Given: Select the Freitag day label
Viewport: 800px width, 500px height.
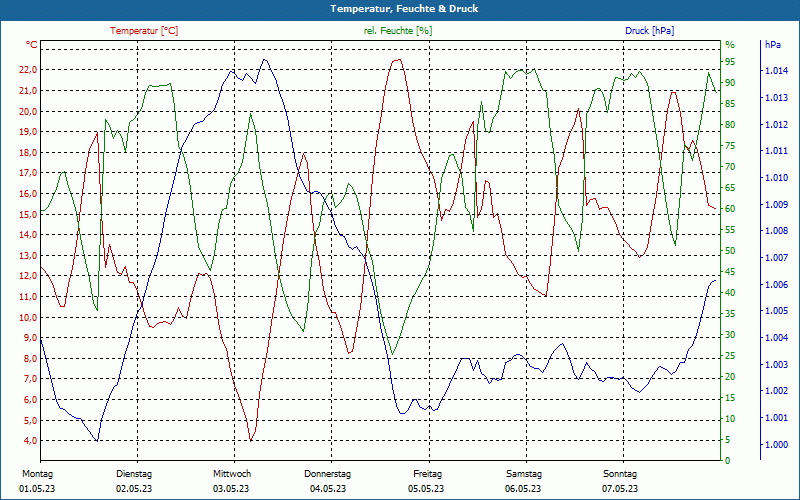Looking at the screenshot, I should coord(428,474).
